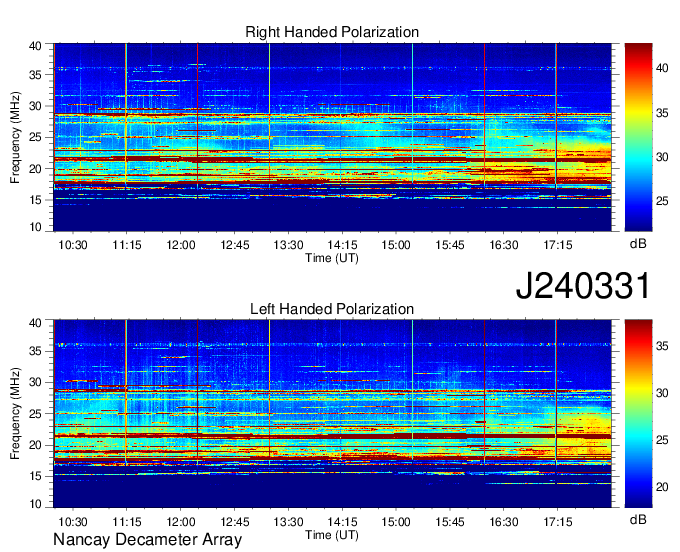The width and height of the screenshot is (680, 552).
Task: Click the Right Handed Polarization spectrogram image
Action: click(333, 137)
